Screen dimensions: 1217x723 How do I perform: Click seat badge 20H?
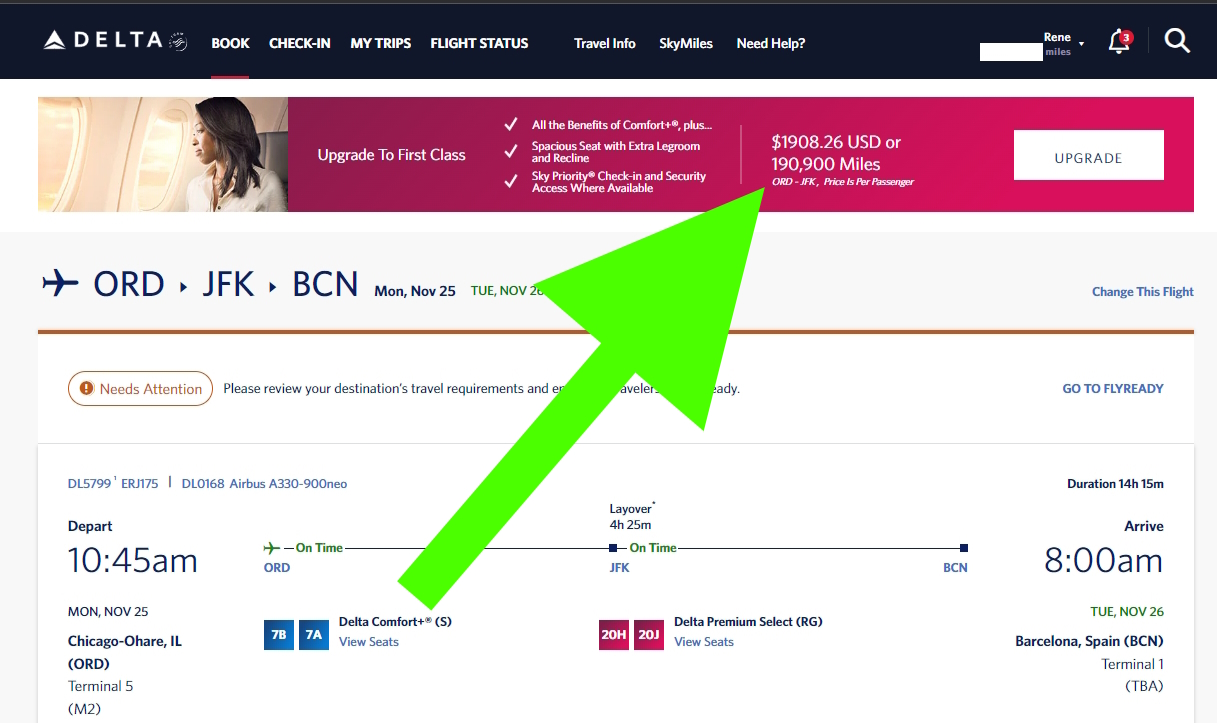click(x=614, y=635)
